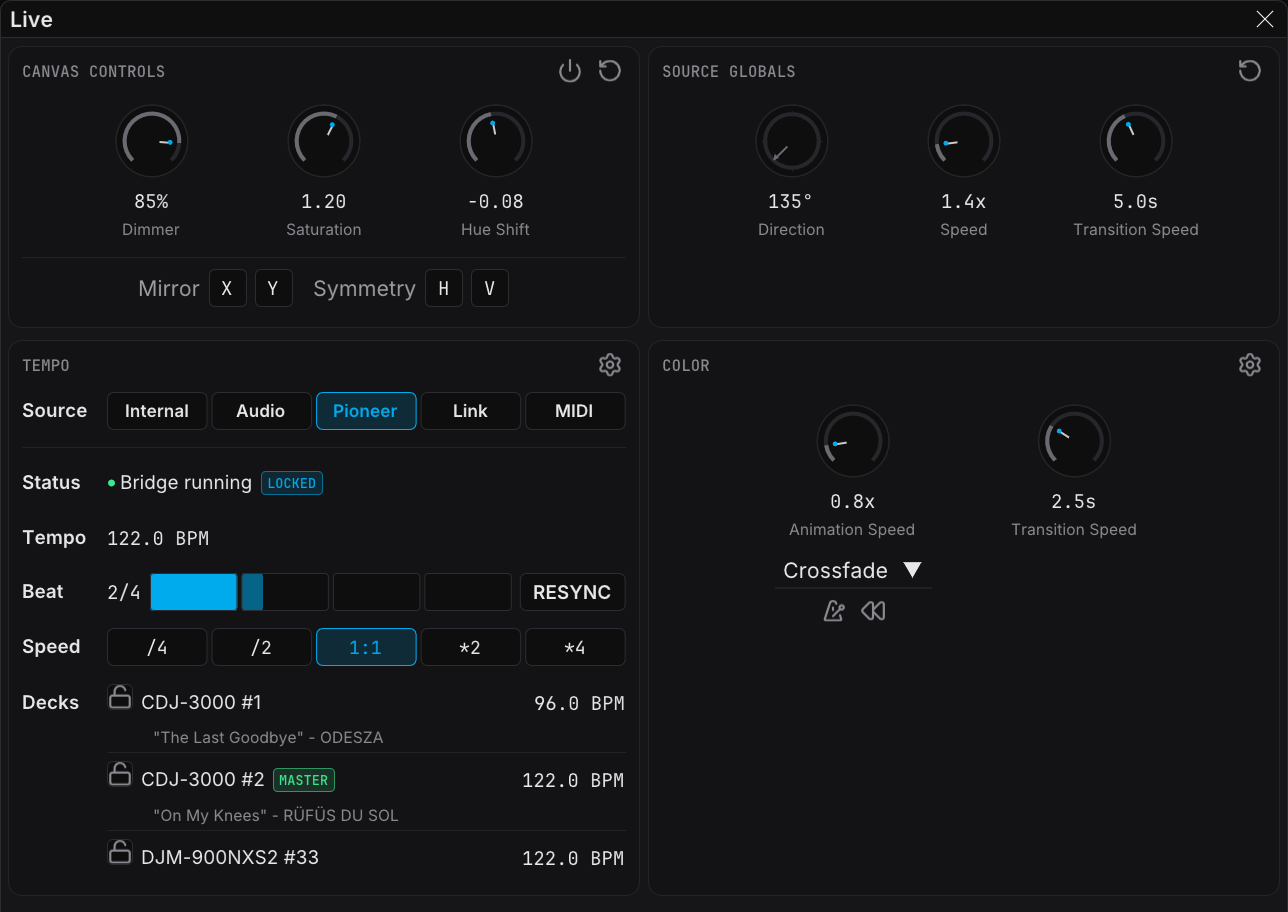
Task: Click the 122.0 BPM tempo value
Action: pos(158,539)
